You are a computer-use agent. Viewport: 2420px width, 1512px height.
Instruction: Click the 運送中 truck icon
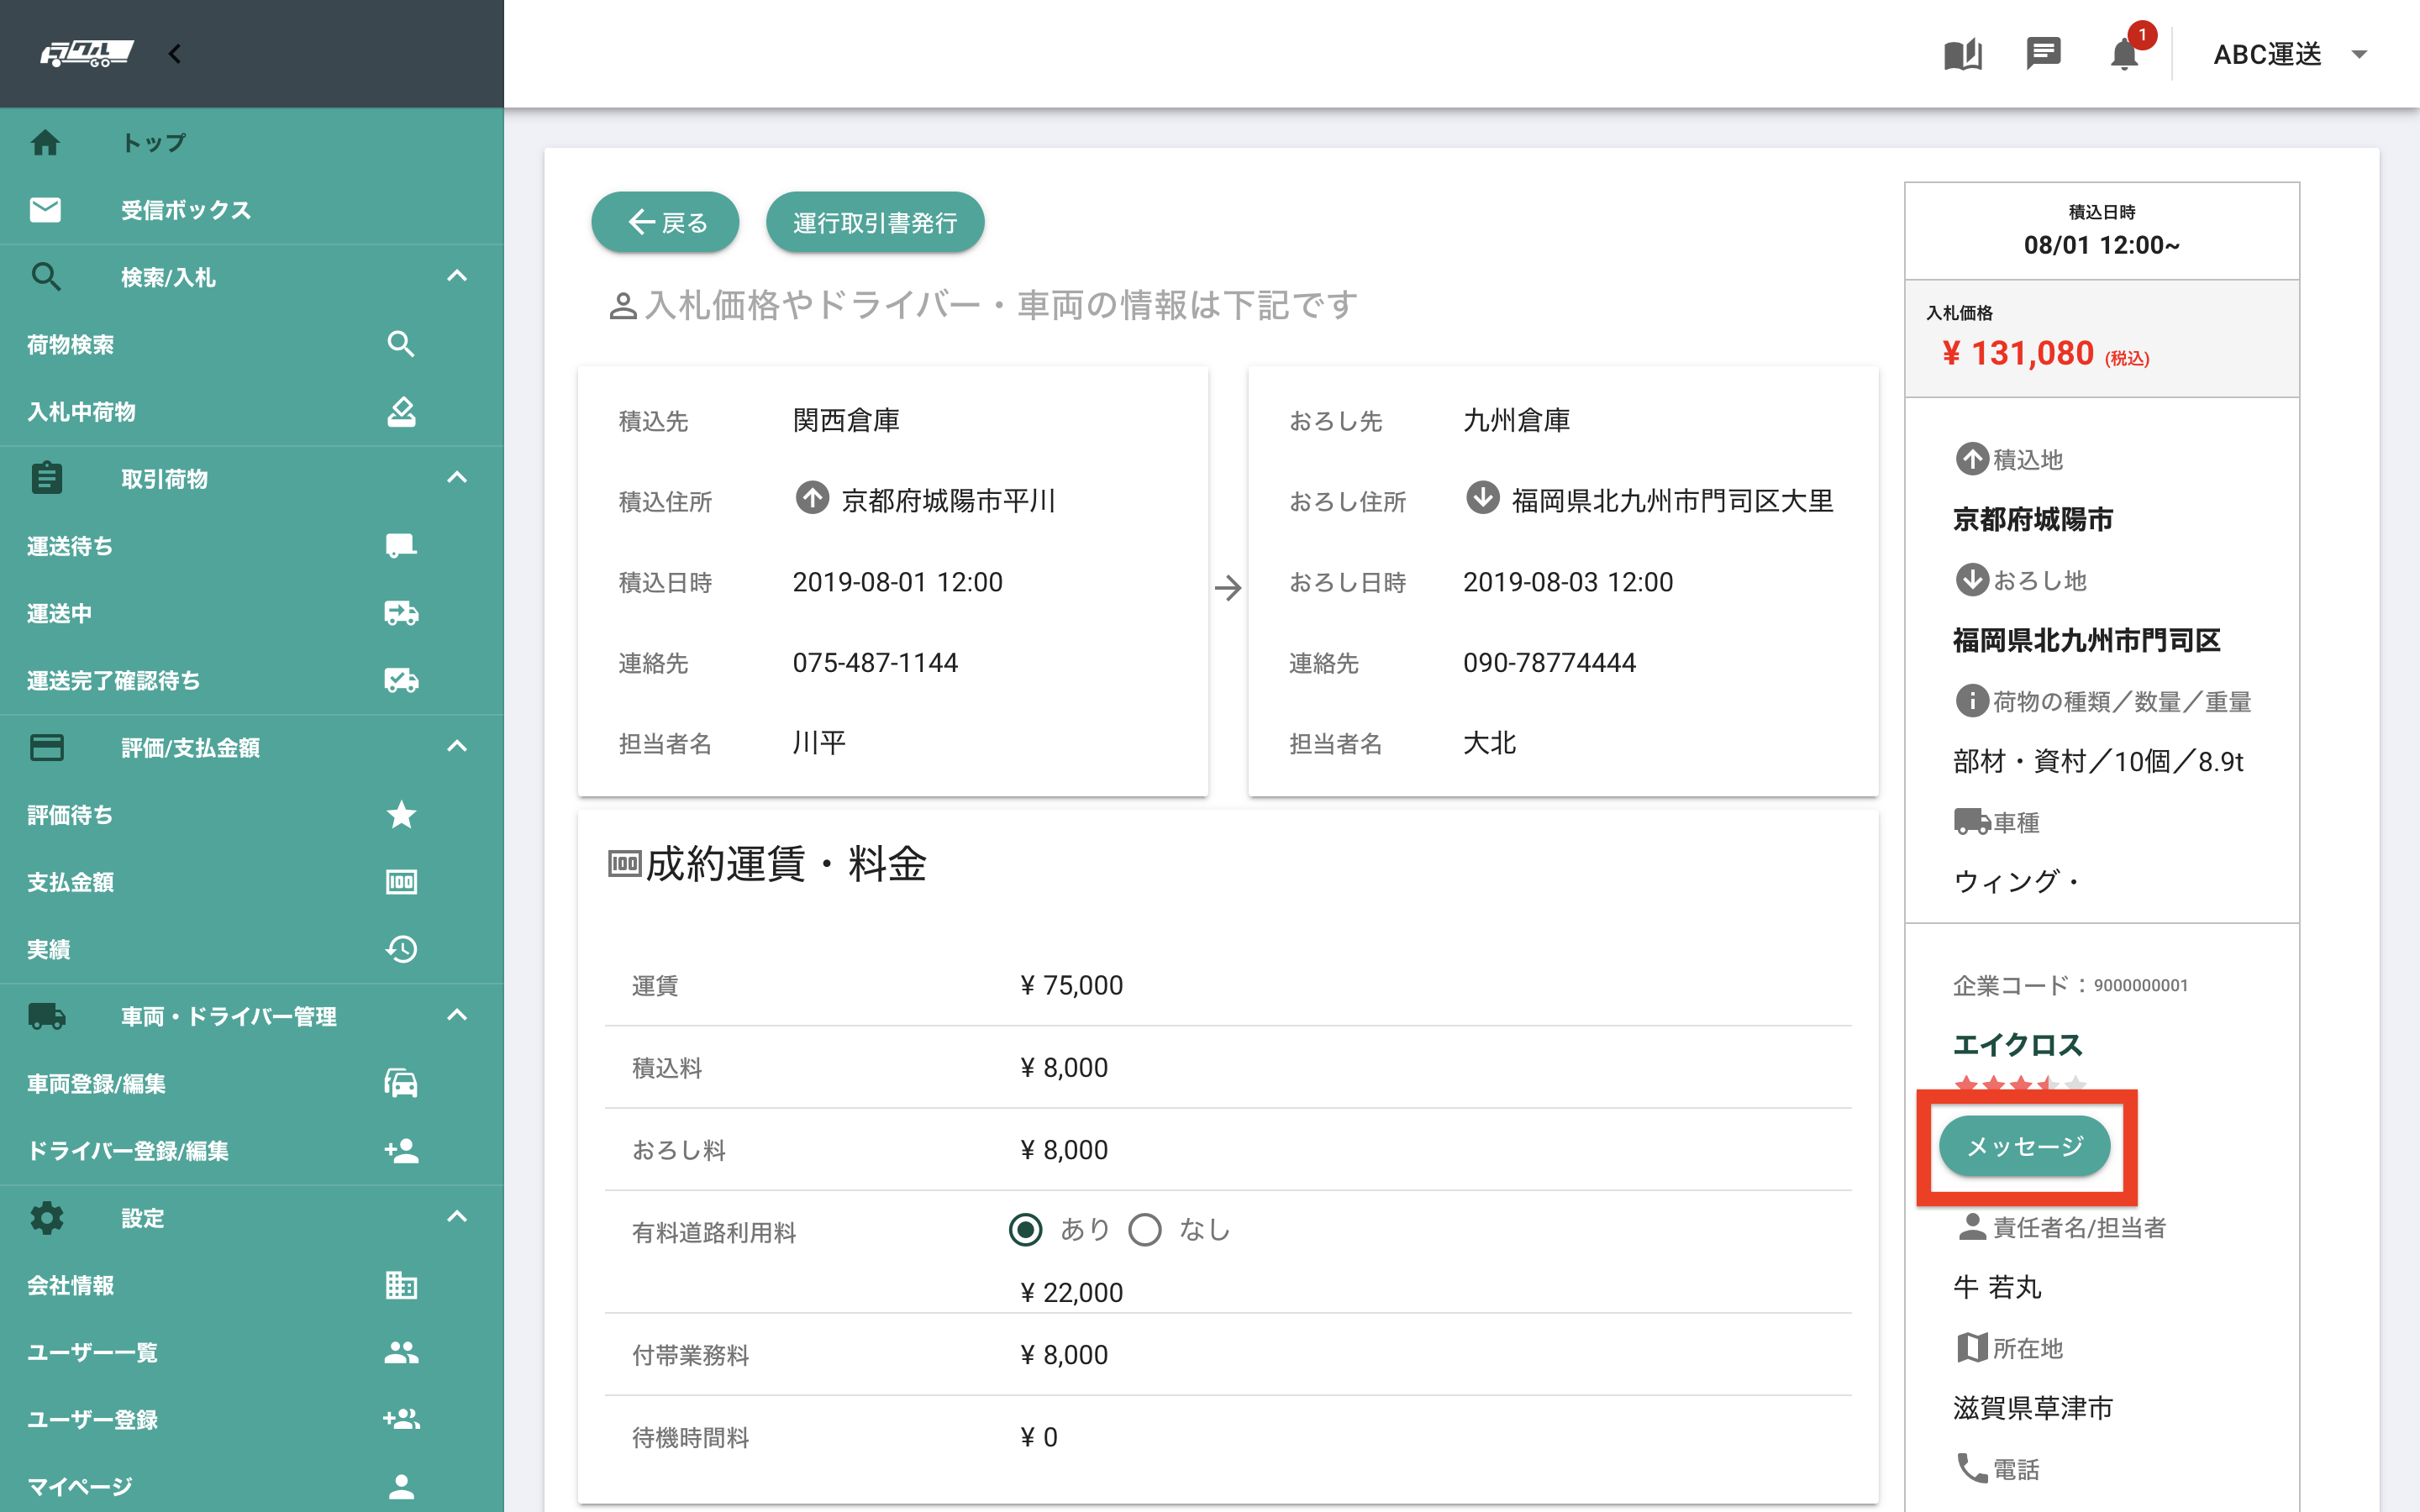click(x=401, y=612)
